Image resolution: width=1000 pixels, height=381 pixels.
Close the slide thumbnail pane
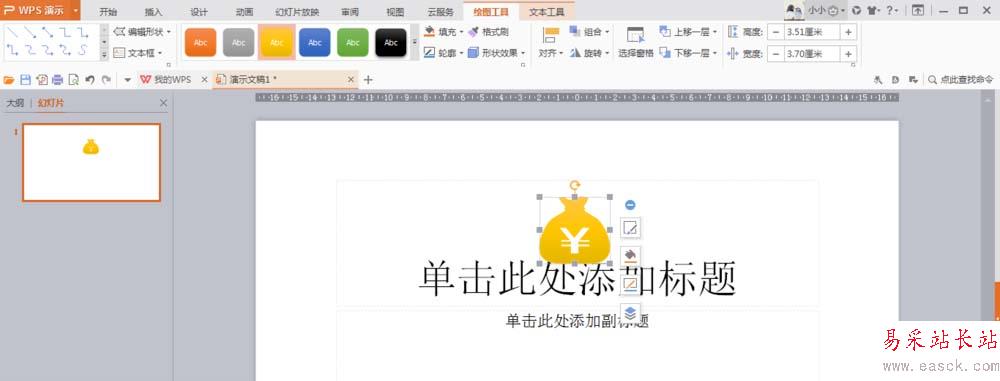pos(164,103)
